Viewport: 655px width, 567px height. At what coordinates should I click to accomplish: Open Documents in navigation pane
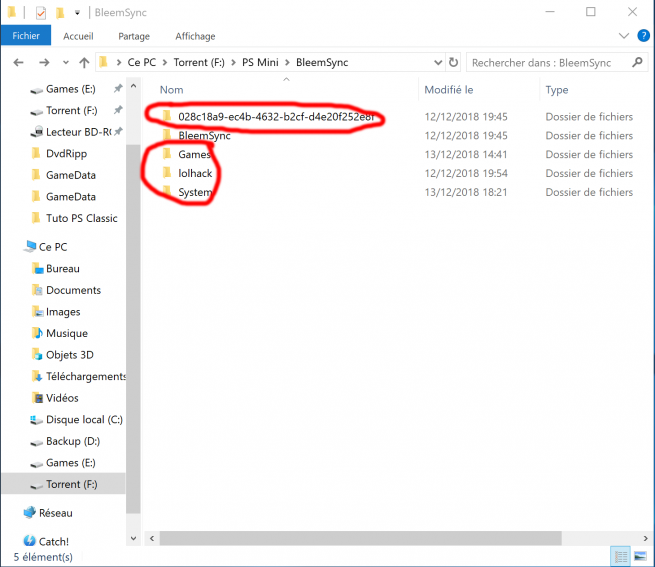73,290
